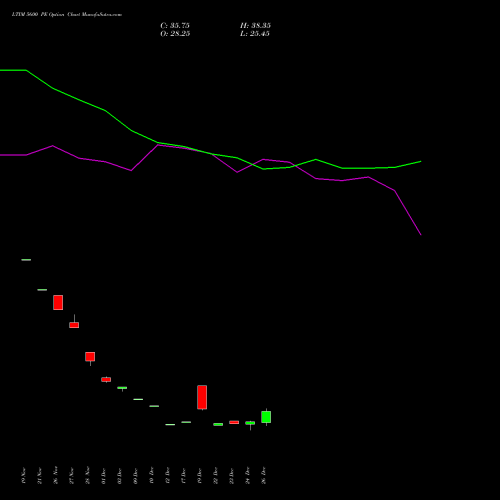
Task: Click the green indicator line's right end
Action: 420,162
